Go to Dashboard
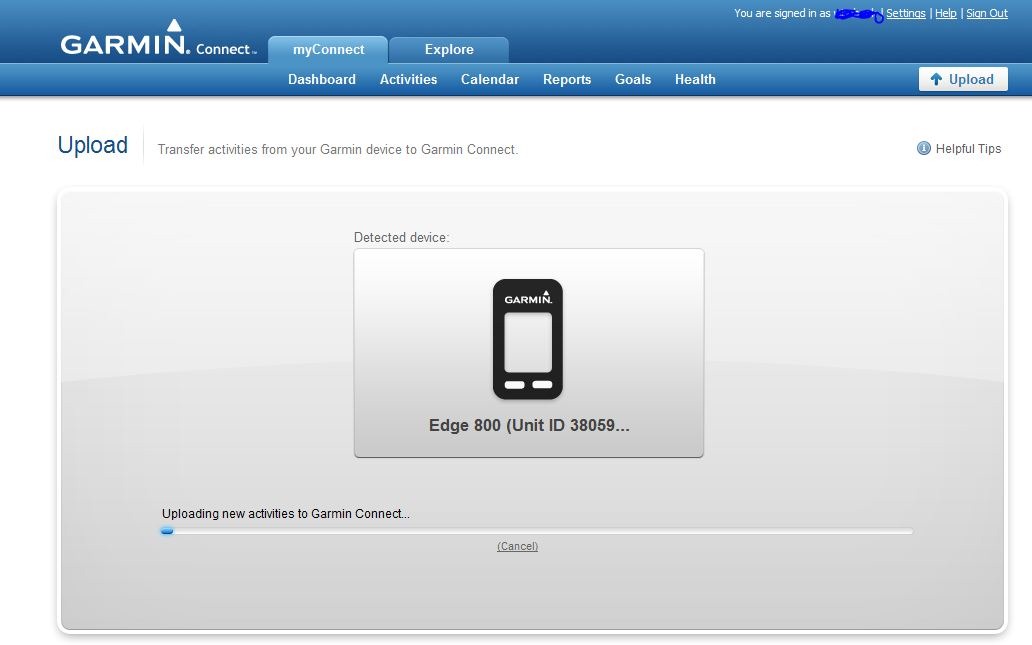The image size is (1032, 645). click(x=322, y=79)
